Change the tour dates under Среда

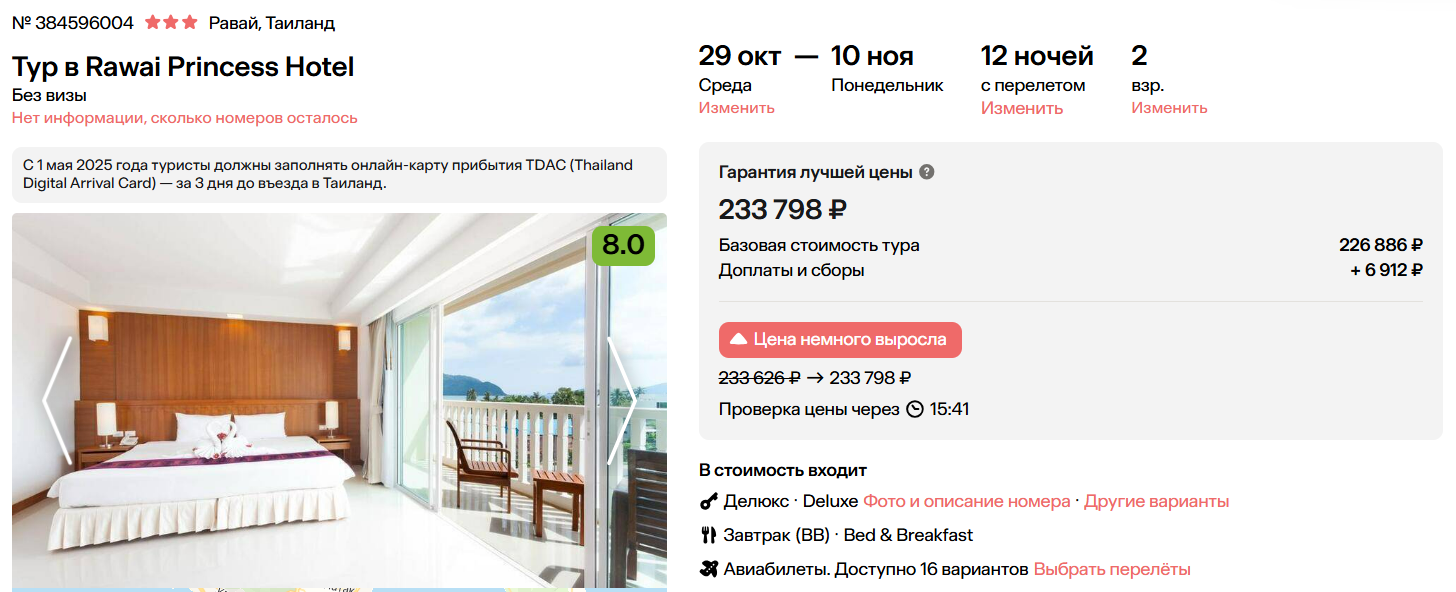click(x=736, y=108)
